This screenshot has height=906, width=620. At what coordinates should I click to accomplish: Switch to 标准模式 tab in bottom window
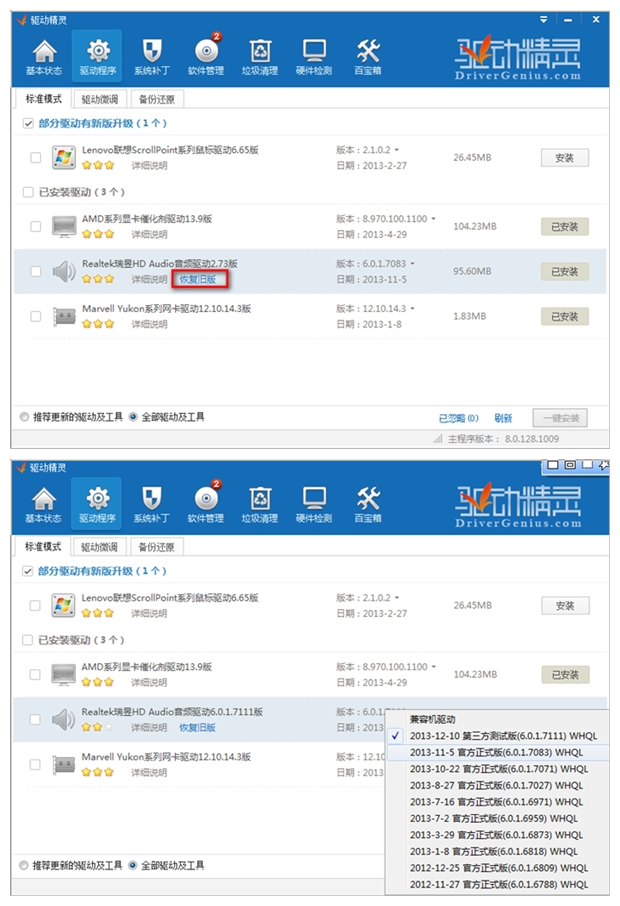(x=43, y=546)
